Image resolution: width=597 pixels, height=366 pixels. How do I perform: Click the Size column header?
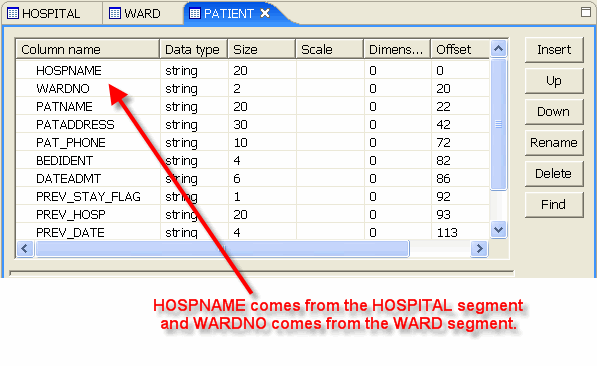tap(262, 50)
